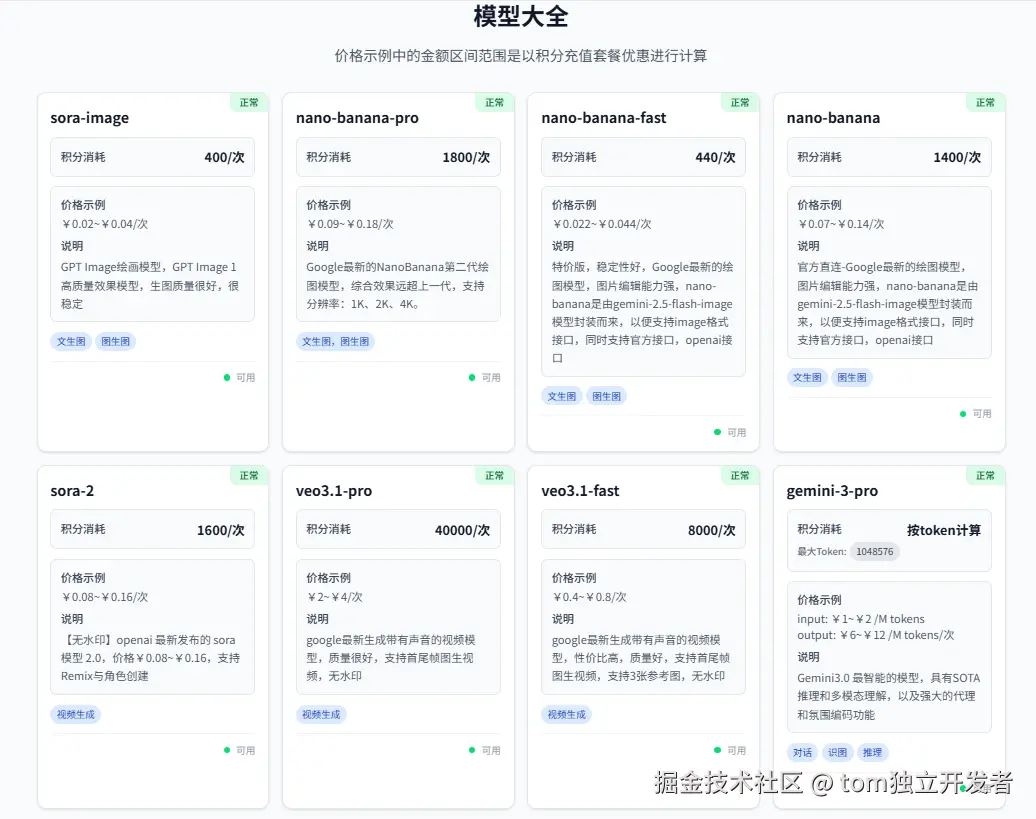Click the 对话 tag on gemini-3-pro card
This screenshot has width=1036, height=819.
[802, 752]
